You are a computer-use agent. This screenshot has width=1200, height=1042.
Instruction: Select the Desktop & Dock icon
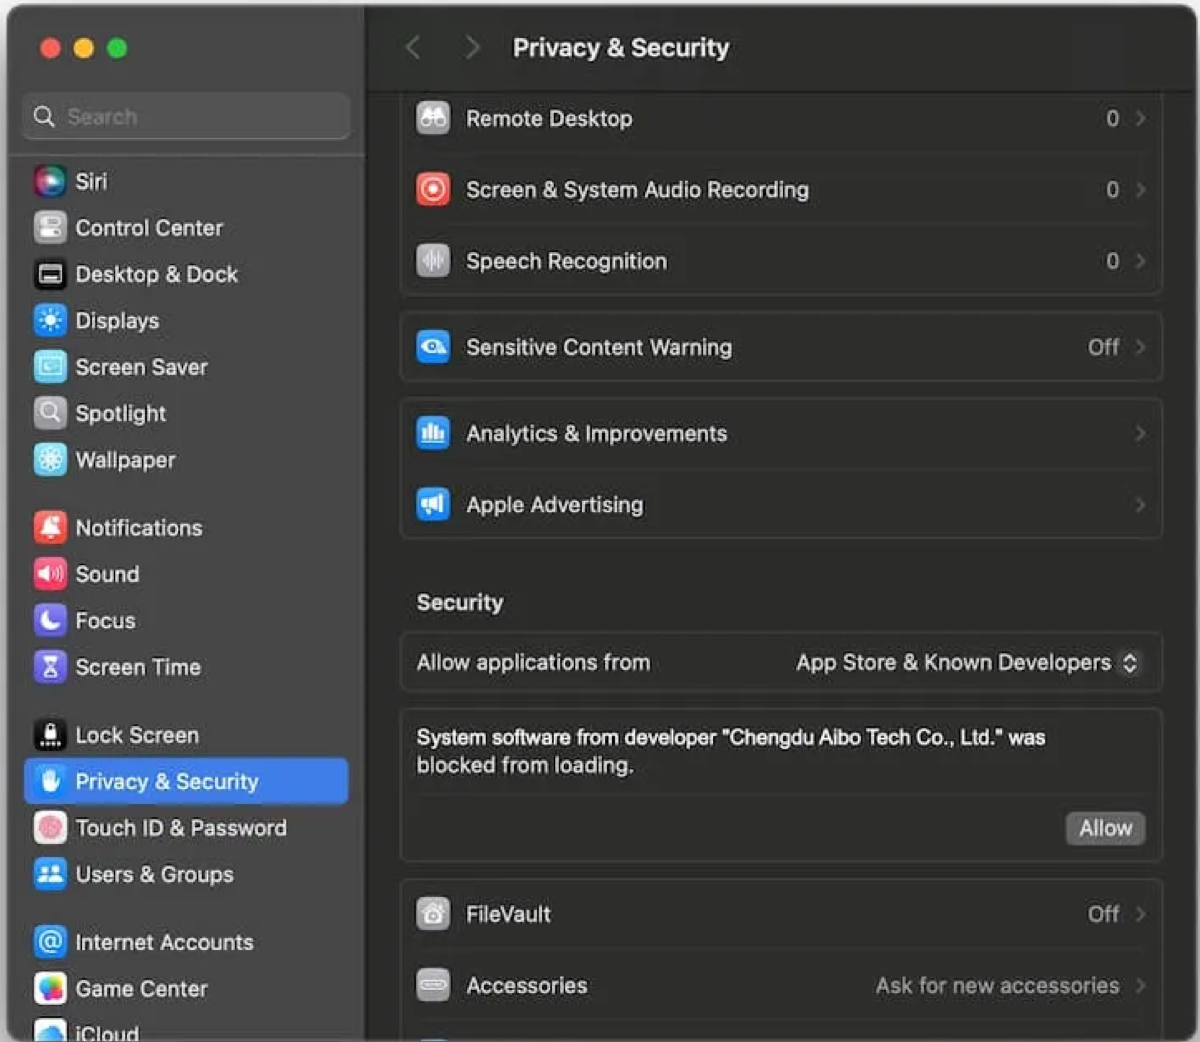pyautogui.click(x=50, y=274)
